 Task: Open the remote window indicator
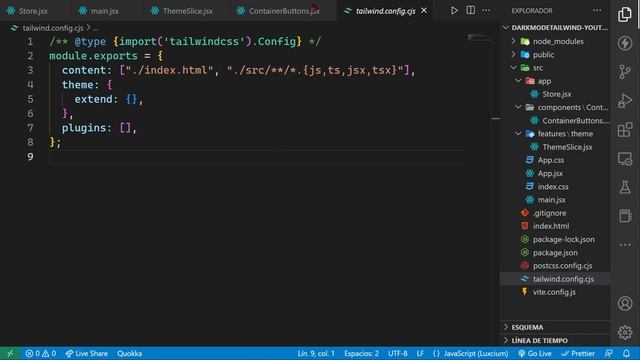pos(10,353)
